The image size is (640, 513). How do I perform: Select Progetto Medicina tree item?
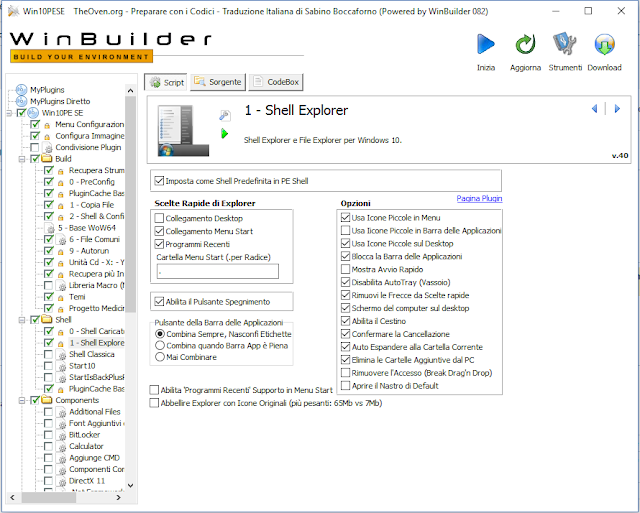pyautogui.click(x=96, y=308)
